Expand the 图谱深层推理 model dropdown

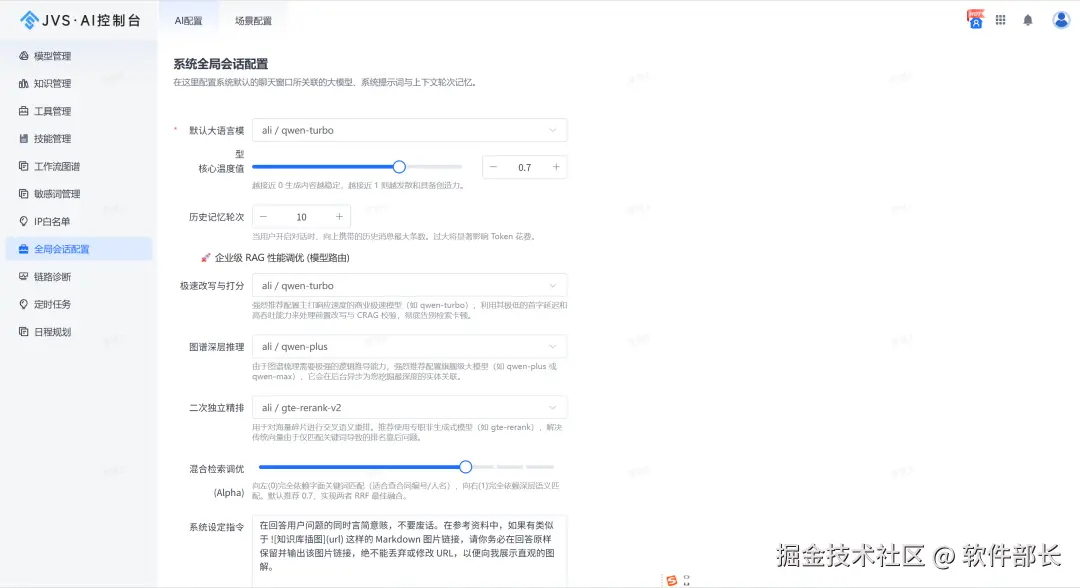point(409,346)
